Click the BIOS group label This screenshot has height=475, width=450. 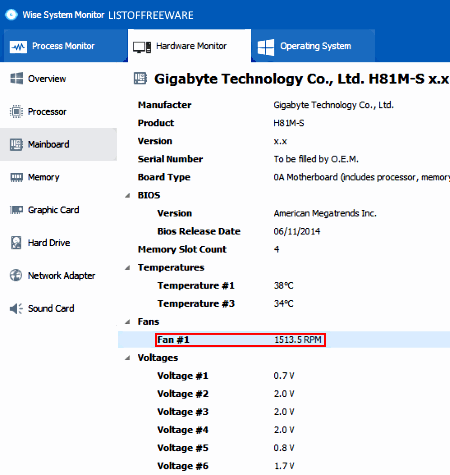pyautogui.click(x=149, y=195)
